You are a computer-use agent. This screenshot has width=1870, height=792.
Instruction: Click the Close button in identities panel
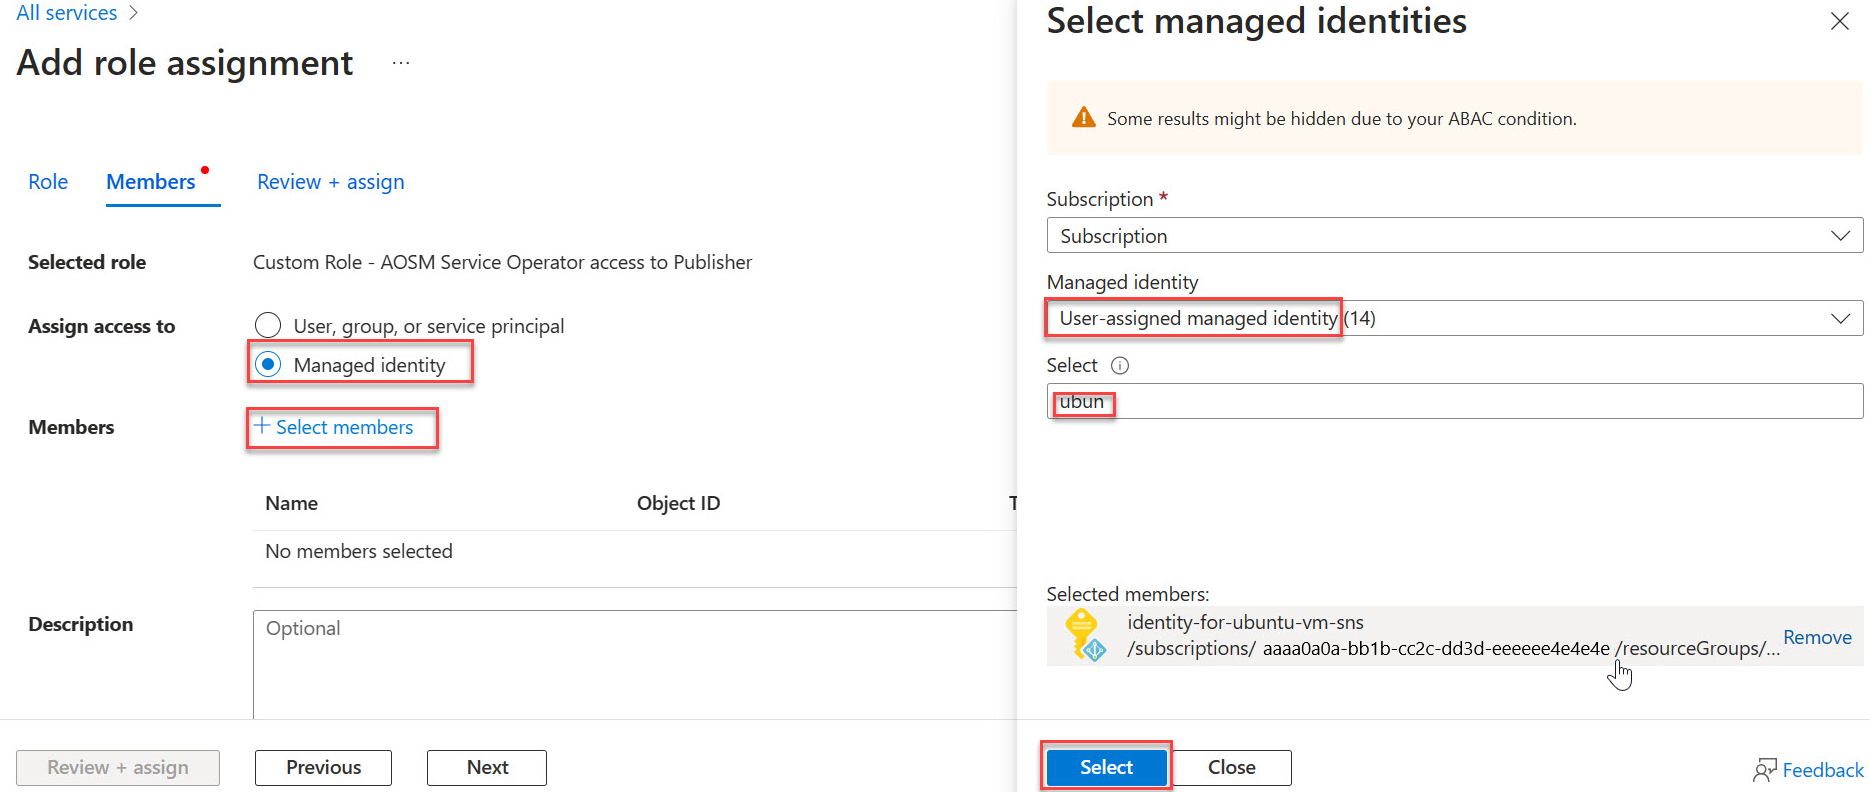tap(1231, 767)
